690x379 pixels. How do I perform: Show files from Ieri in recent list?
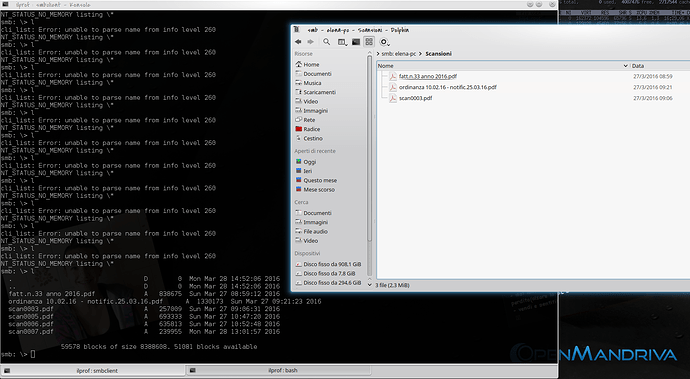pos(304,171)
